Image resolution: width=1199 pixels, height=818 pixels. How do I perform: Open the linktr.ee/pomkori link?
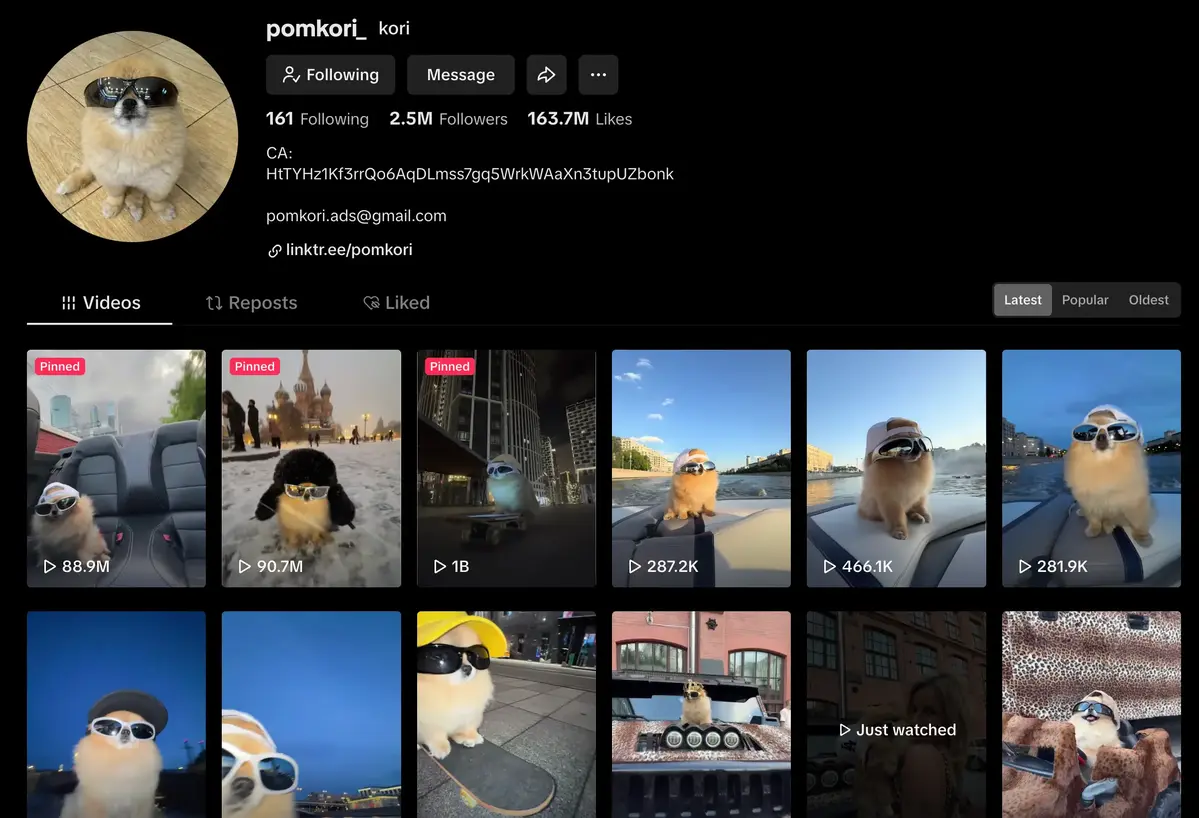[348, 250]
